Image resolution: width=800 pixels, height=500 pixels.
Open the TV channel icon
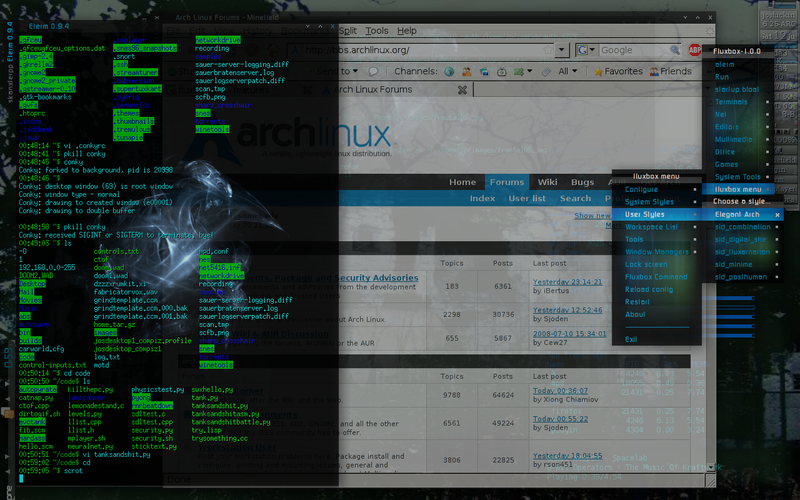(x=502, y=71)
